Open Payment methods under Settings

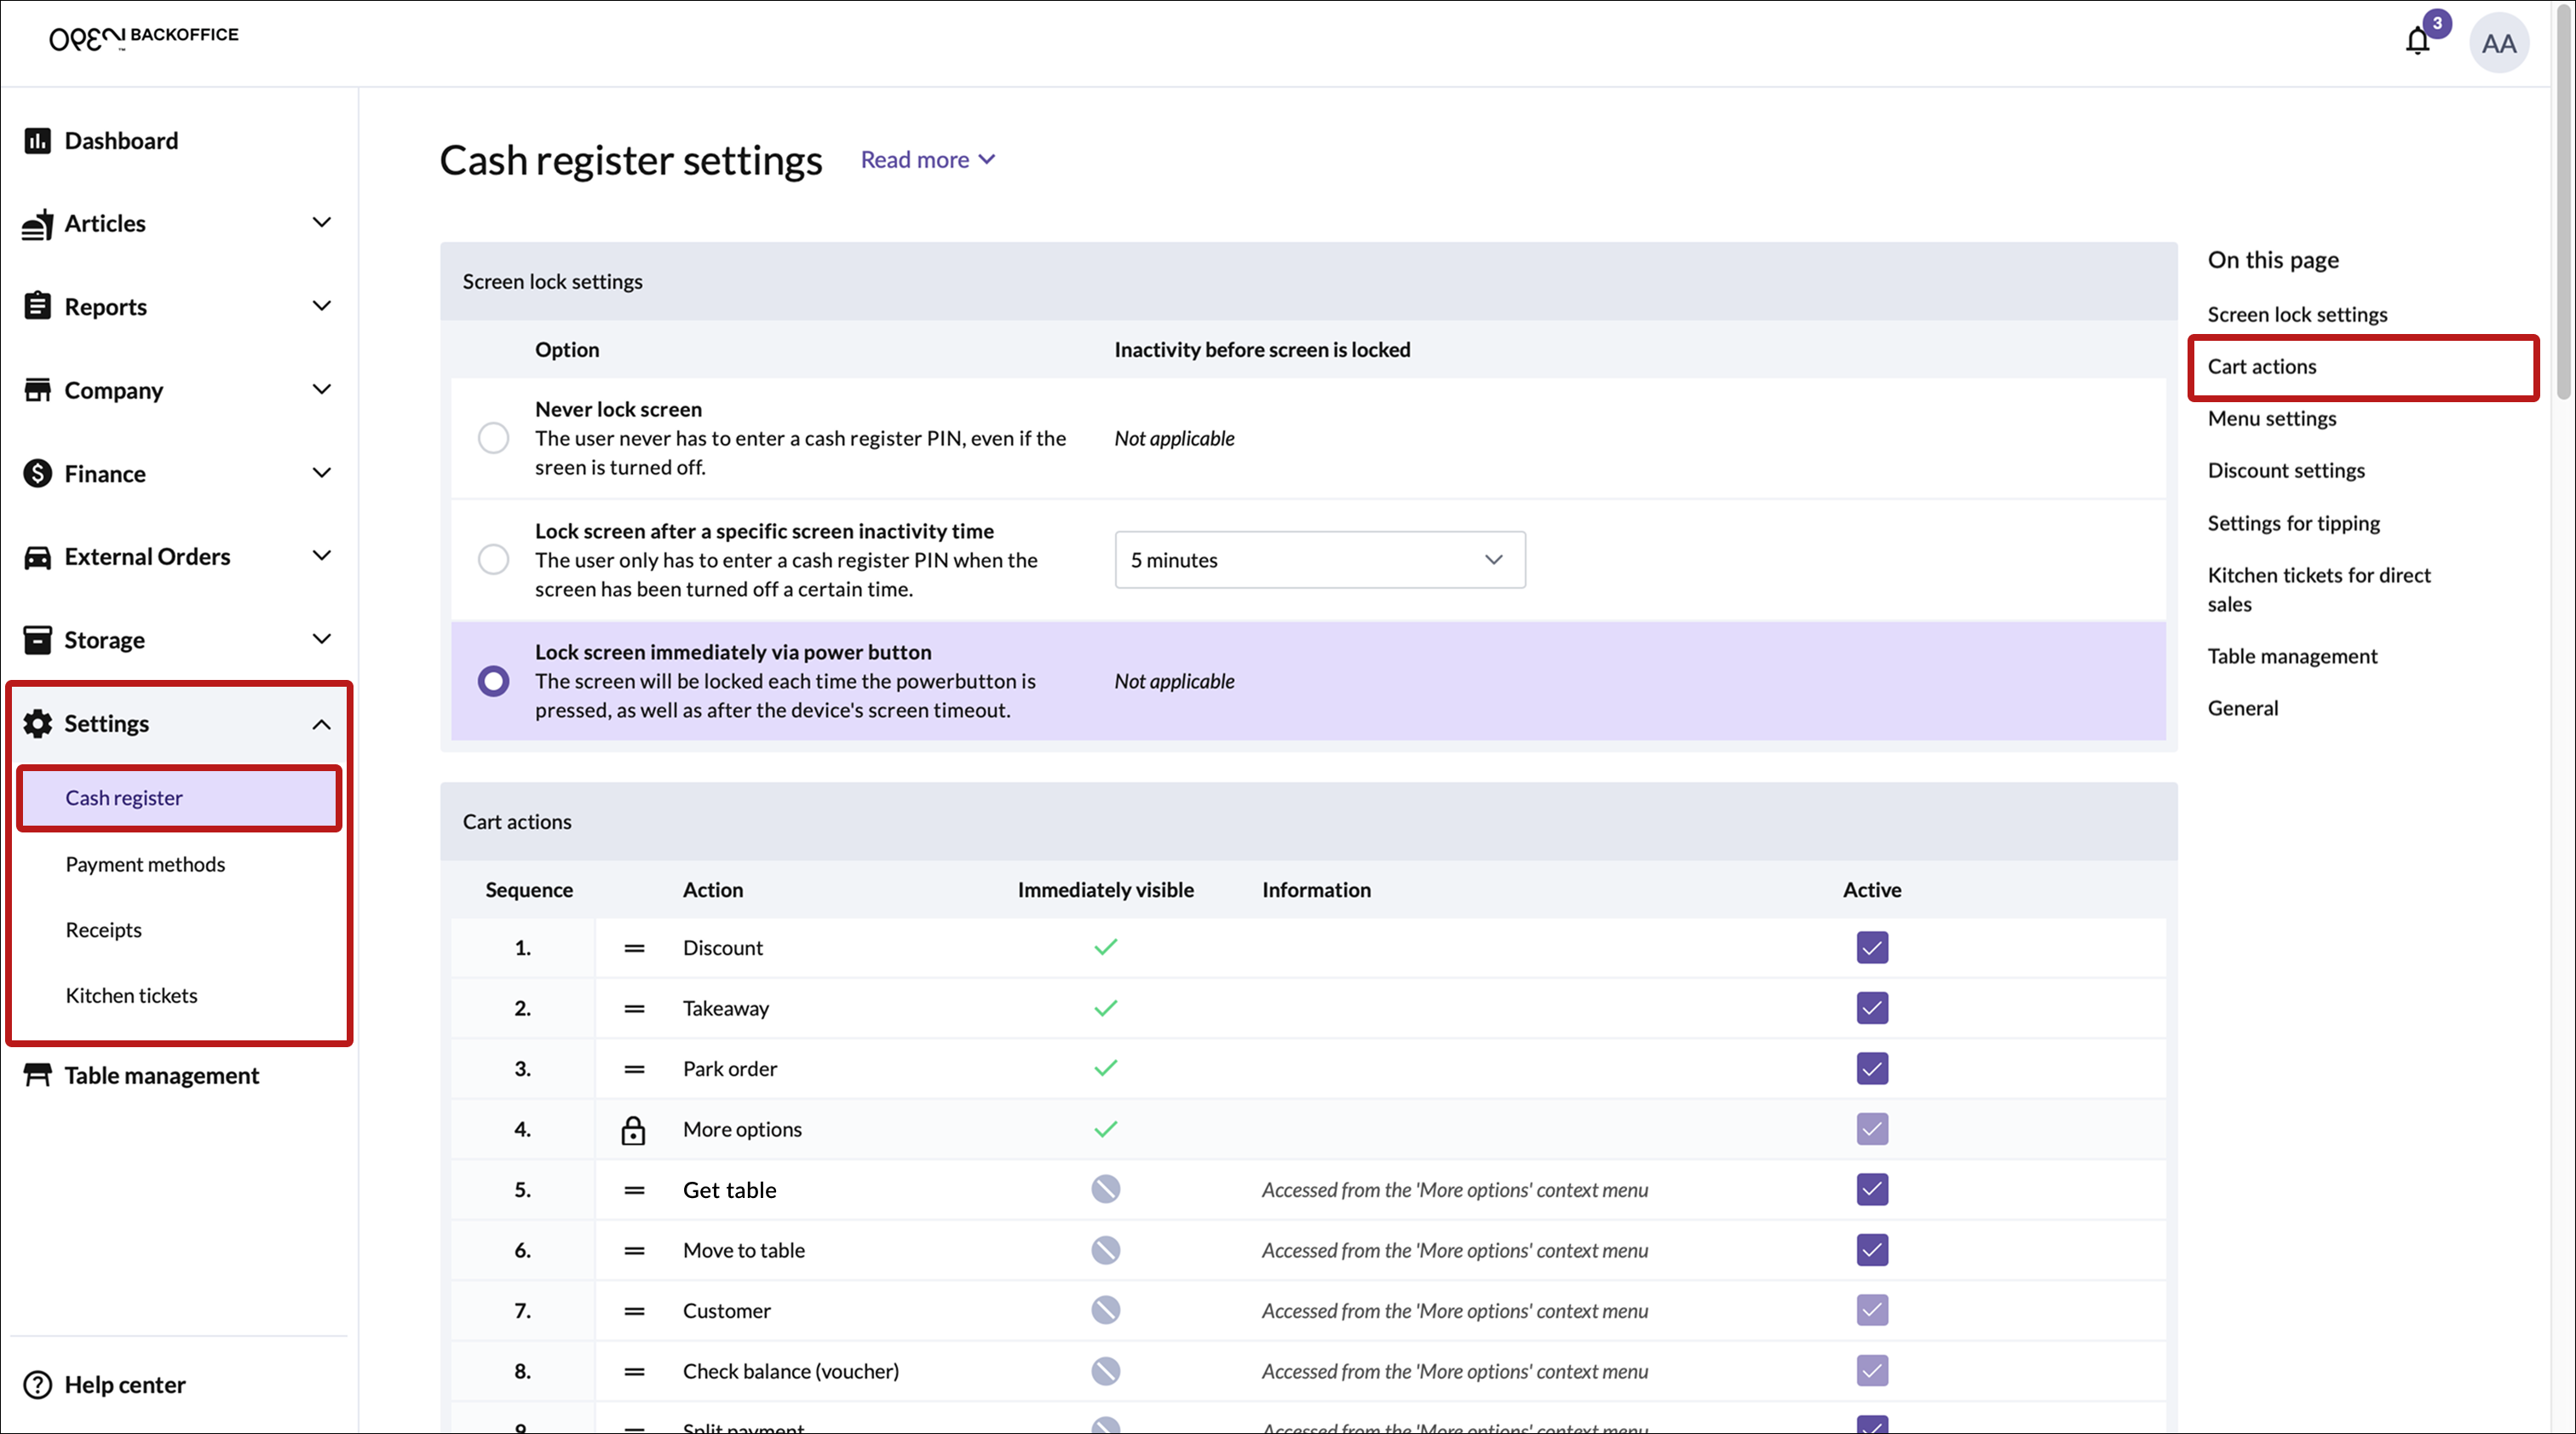(x=145, y=864)
